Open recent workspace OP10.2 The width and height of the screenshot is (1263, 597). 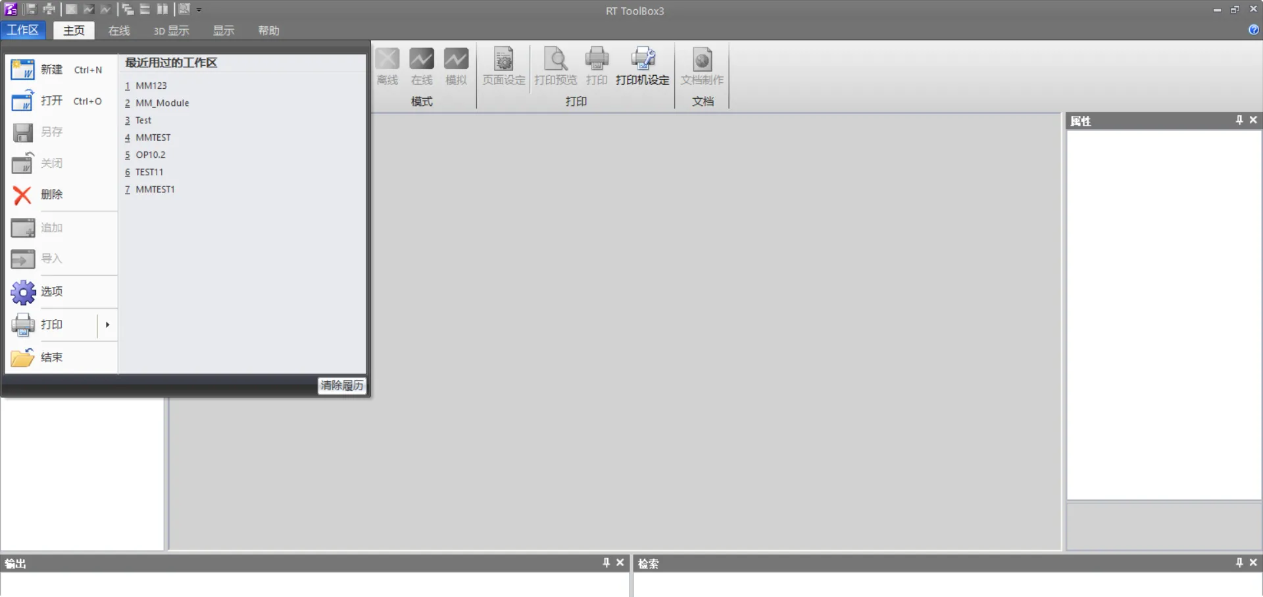click(150, 155)
